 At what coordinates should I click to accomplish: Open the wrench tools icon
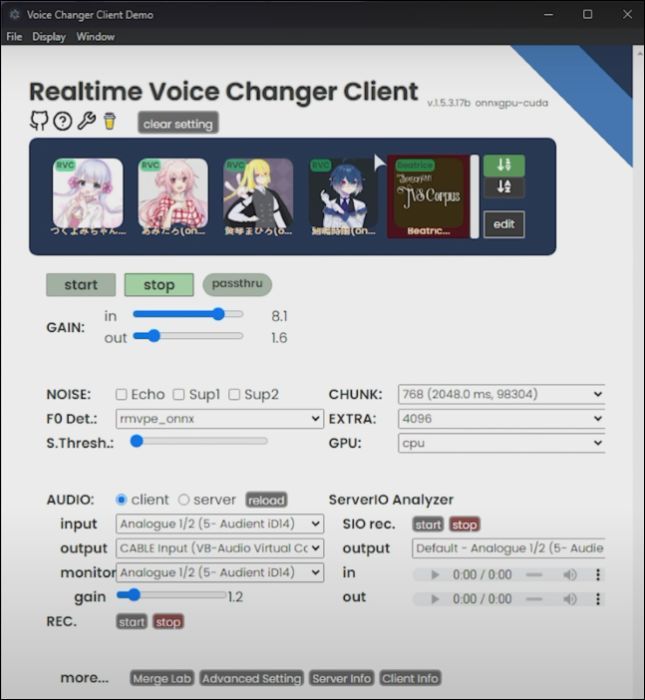click(87, 122)
